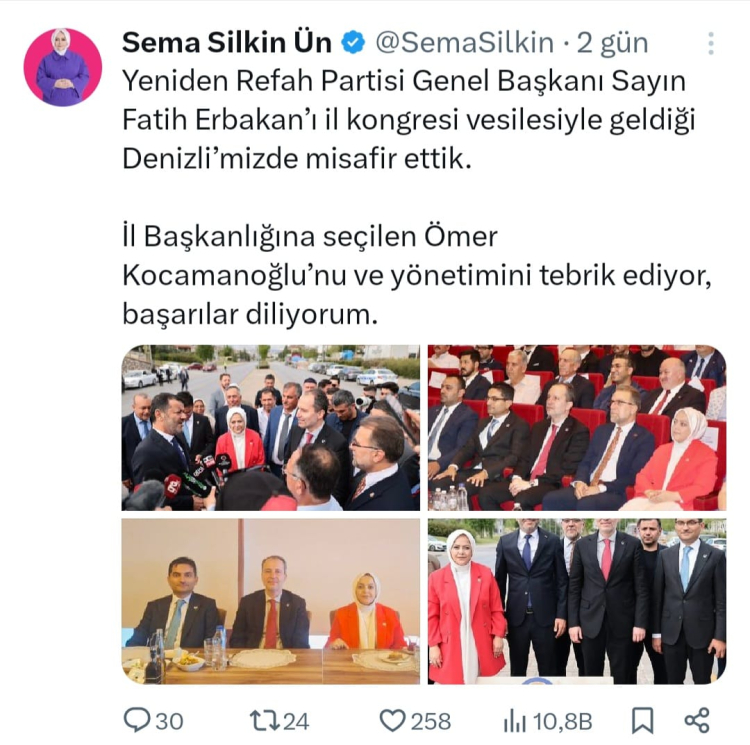Viewport: 750px width, 745px height.
Task: Click the 2 gün timestamp
Action: [612, 43]
